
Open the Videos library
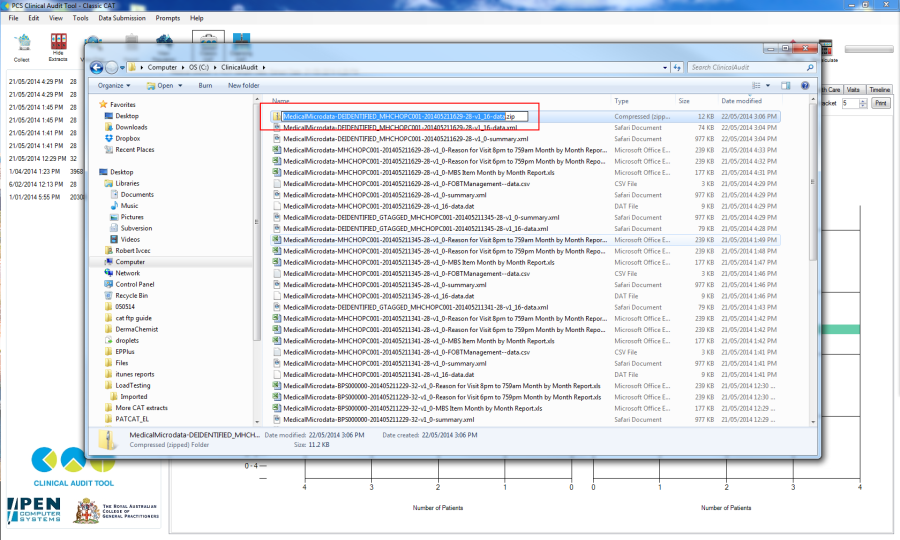[125, 239]
